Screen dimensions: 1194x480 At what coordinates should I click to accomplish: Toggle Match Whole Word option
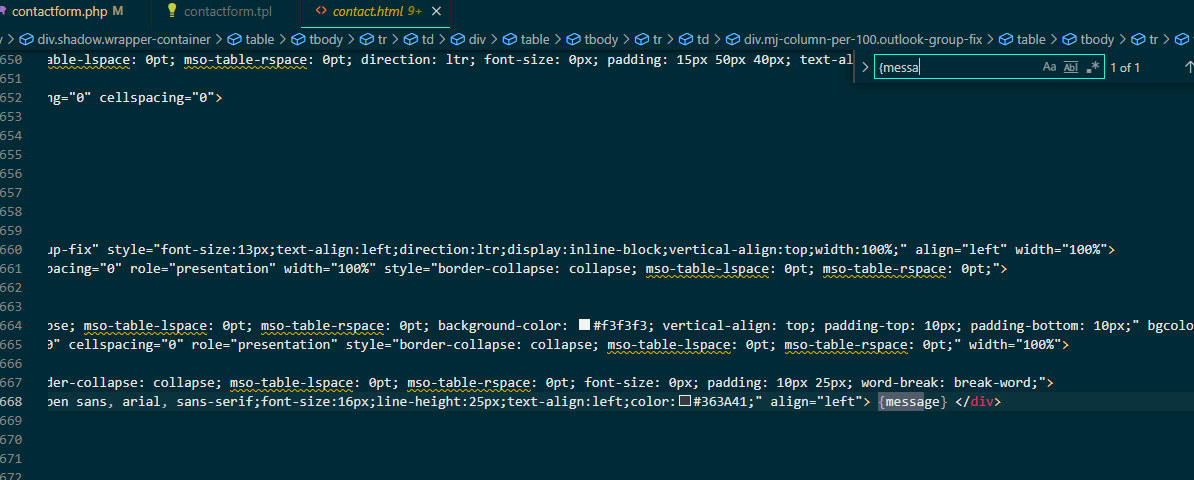point(1071,67)
